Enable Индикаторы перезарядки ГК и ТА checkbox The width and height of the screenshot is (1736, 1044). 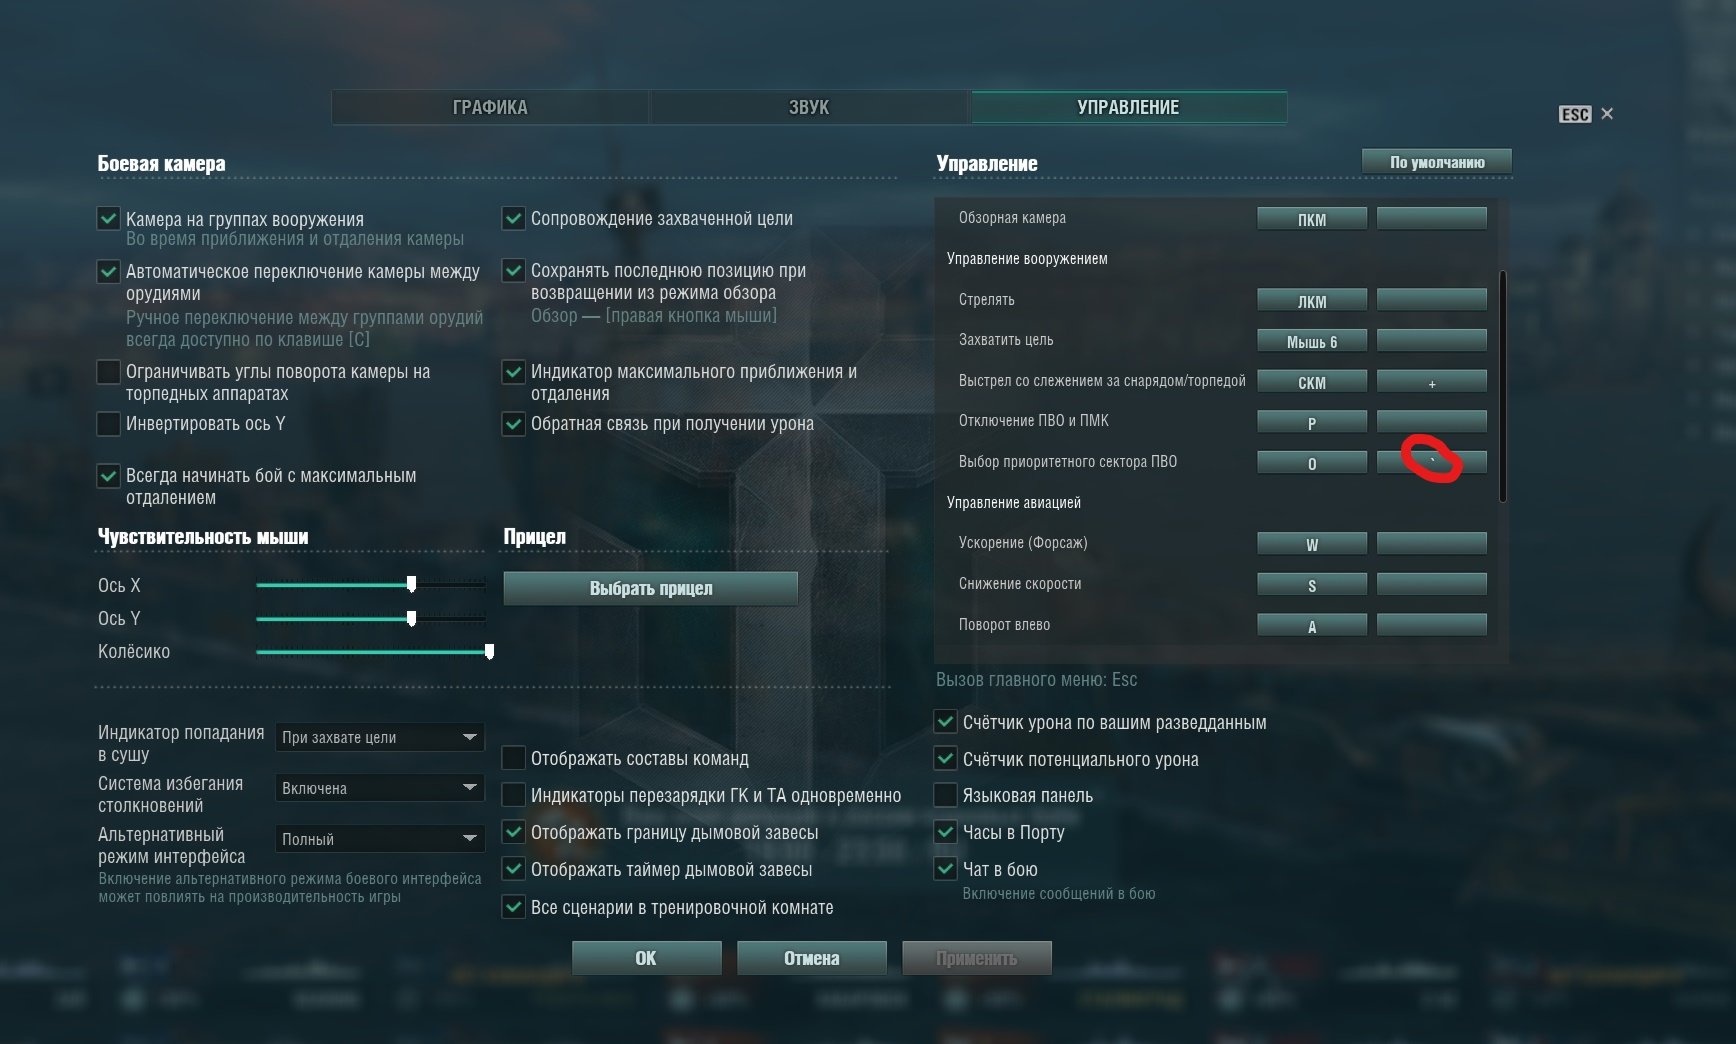(x=514, y=795)
